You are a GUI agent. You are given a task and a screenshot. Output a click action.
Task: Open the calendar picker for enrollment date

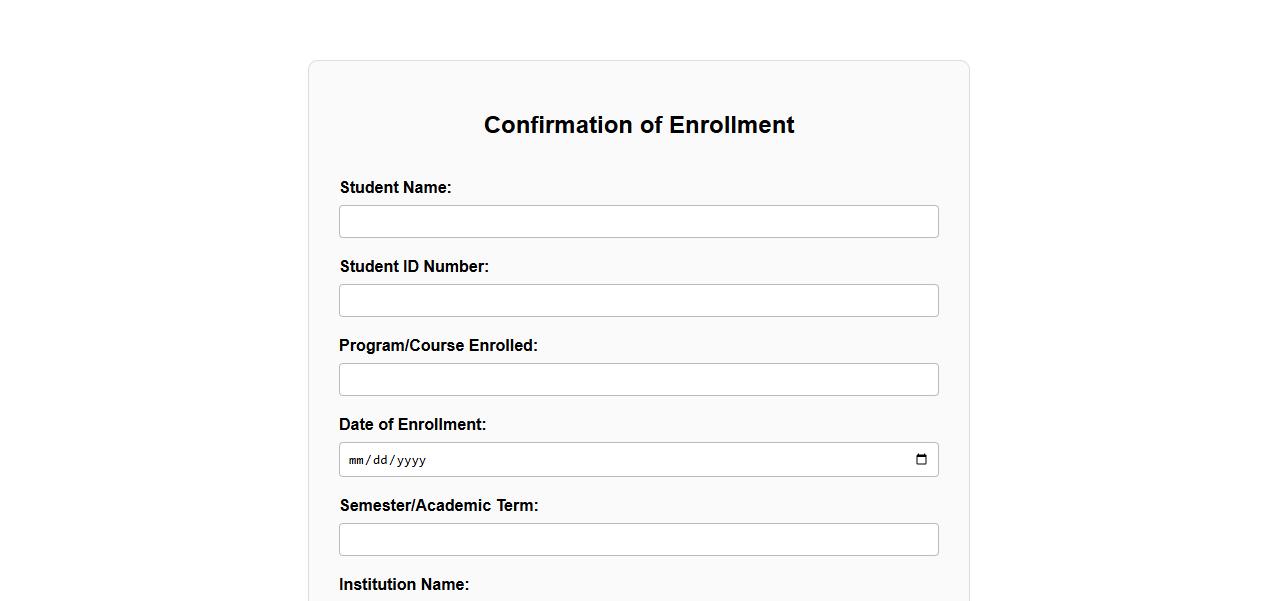(921, 460)
